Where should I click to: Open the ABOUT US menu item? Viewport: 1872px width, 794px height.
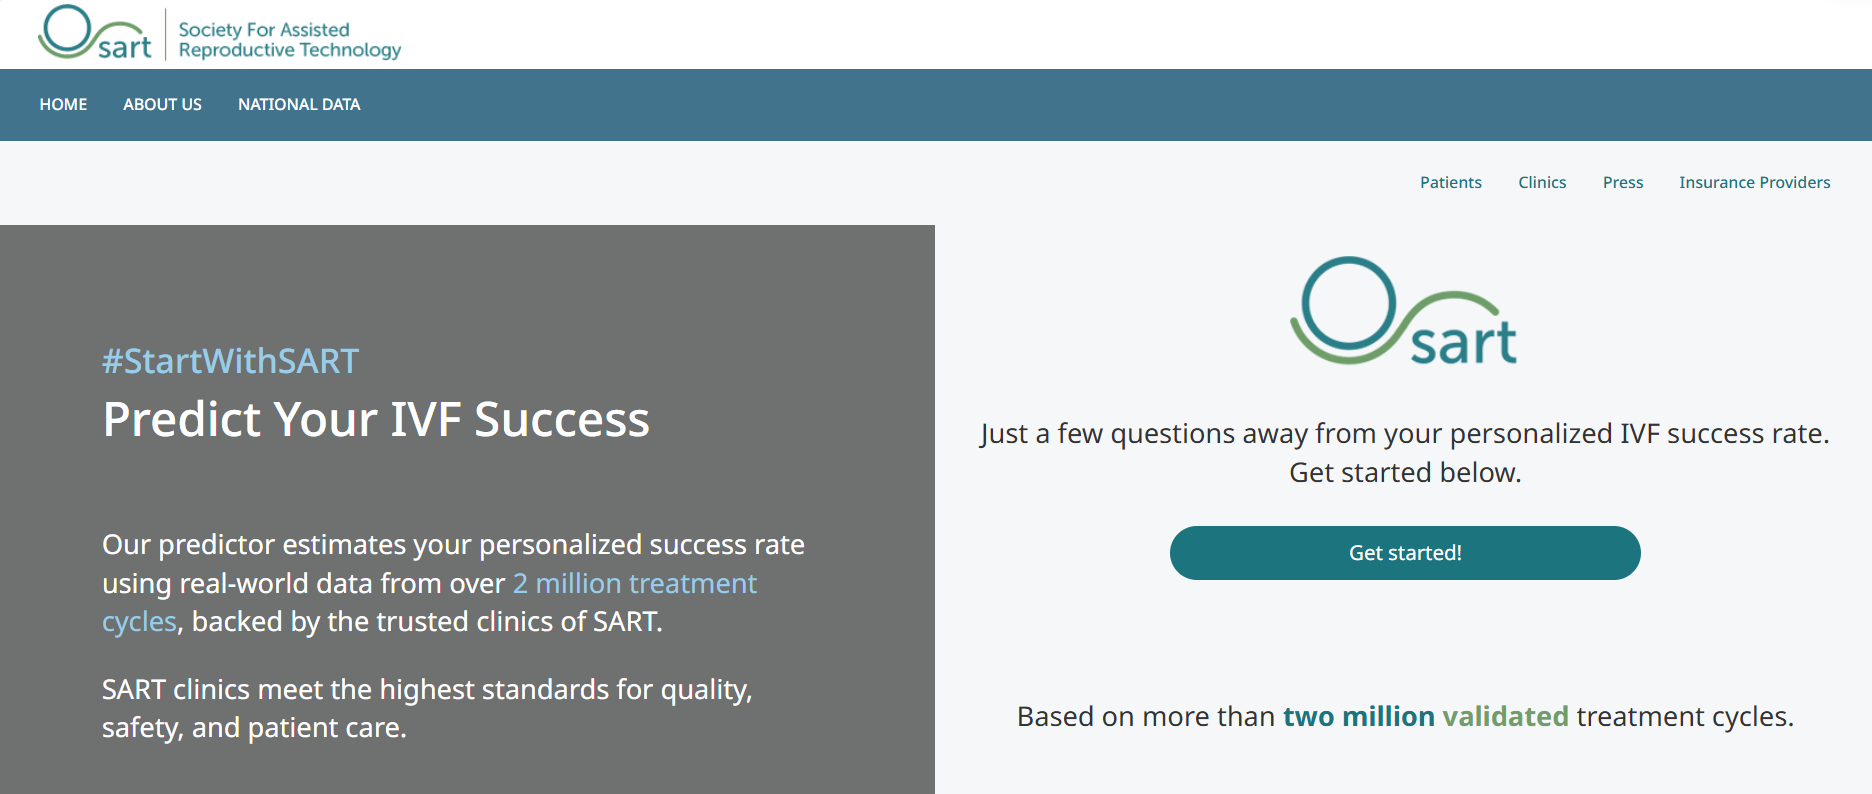click(162, 104)
